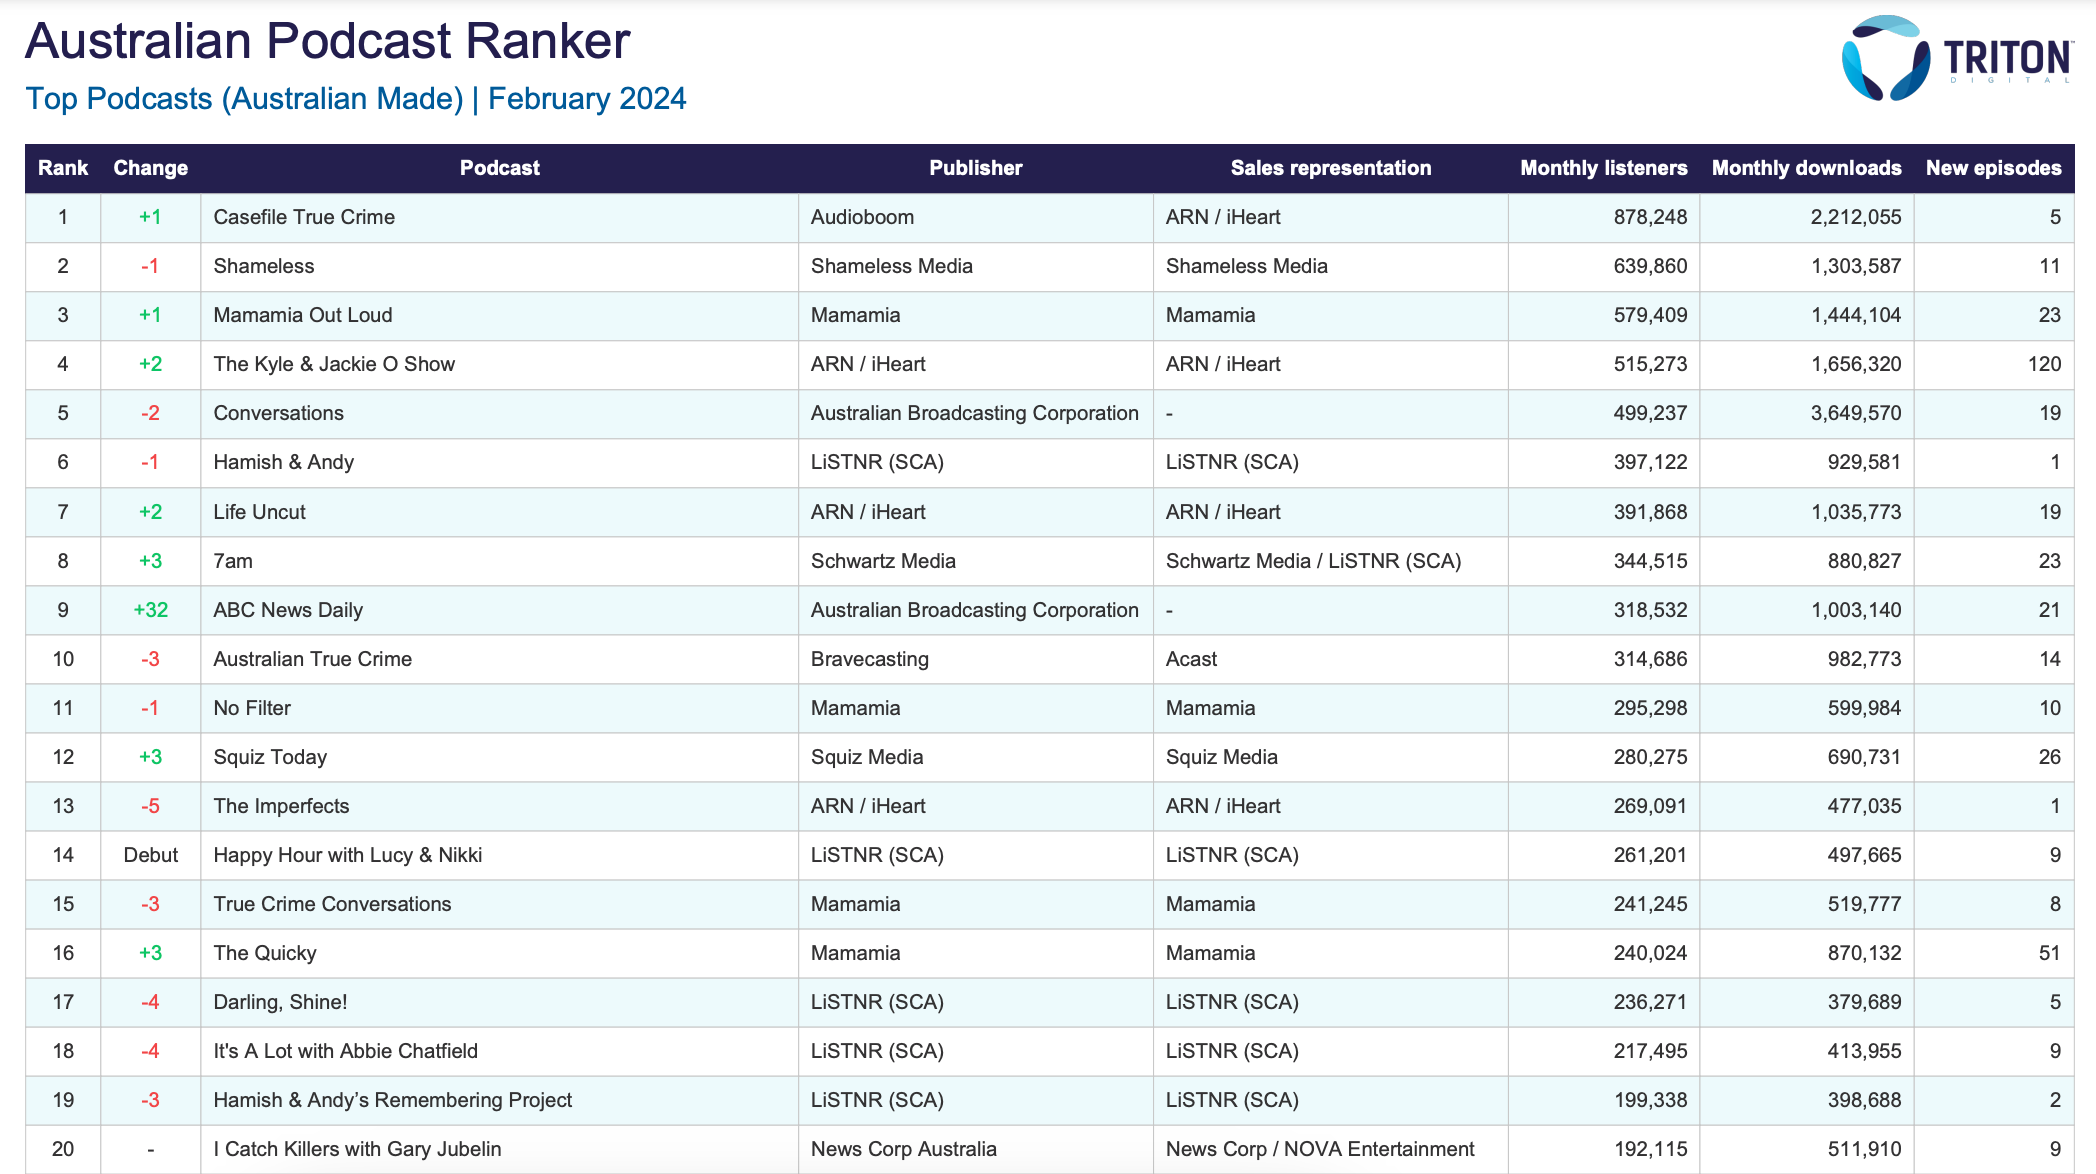Select The Quicky podcast name
The image size is (2096, 1174).
click(x=265, y=953)
